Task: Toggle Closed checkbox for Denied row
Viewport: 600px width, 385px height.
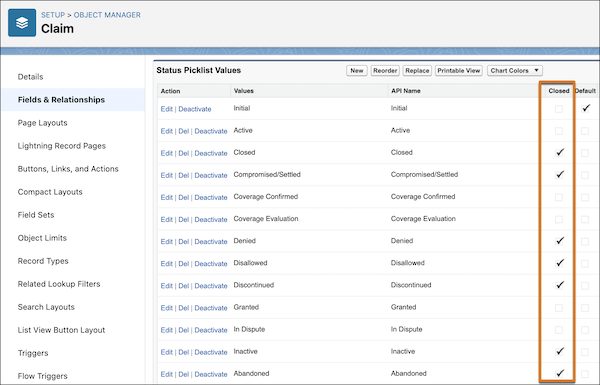Action: point(559,241)
